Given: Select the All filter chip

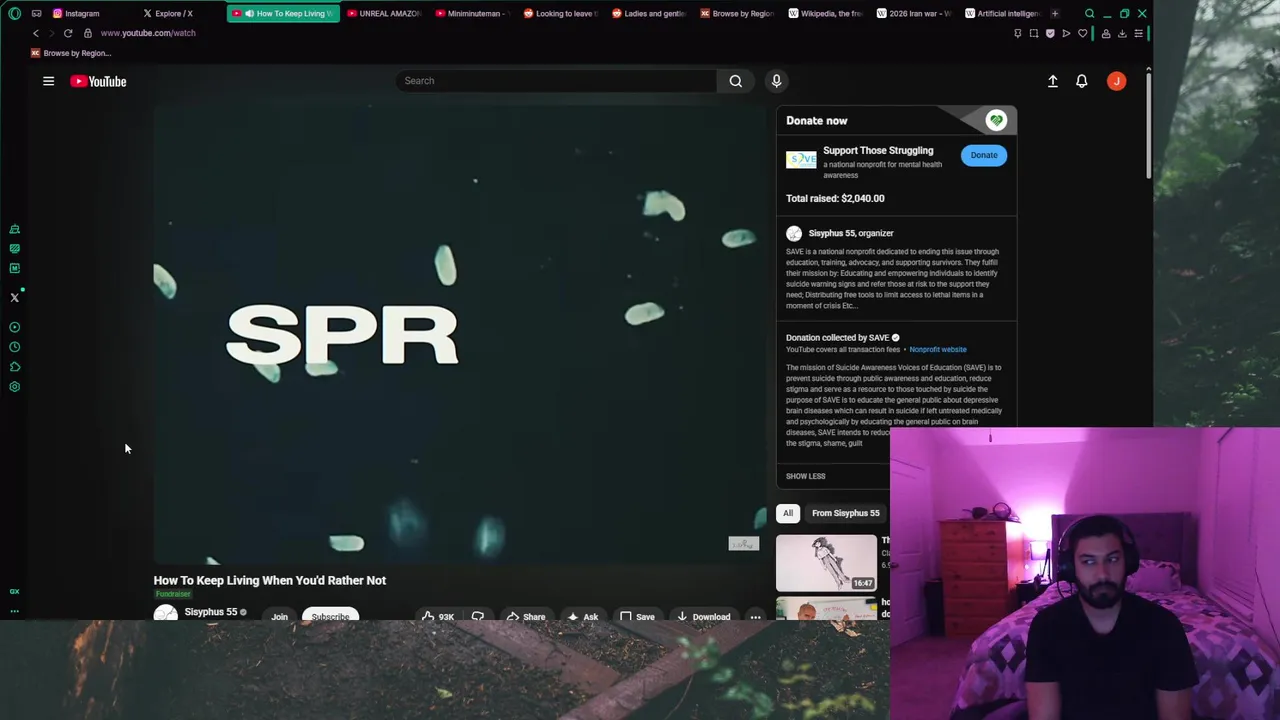Looking at the screenshot, I should (x=788, y=513).
